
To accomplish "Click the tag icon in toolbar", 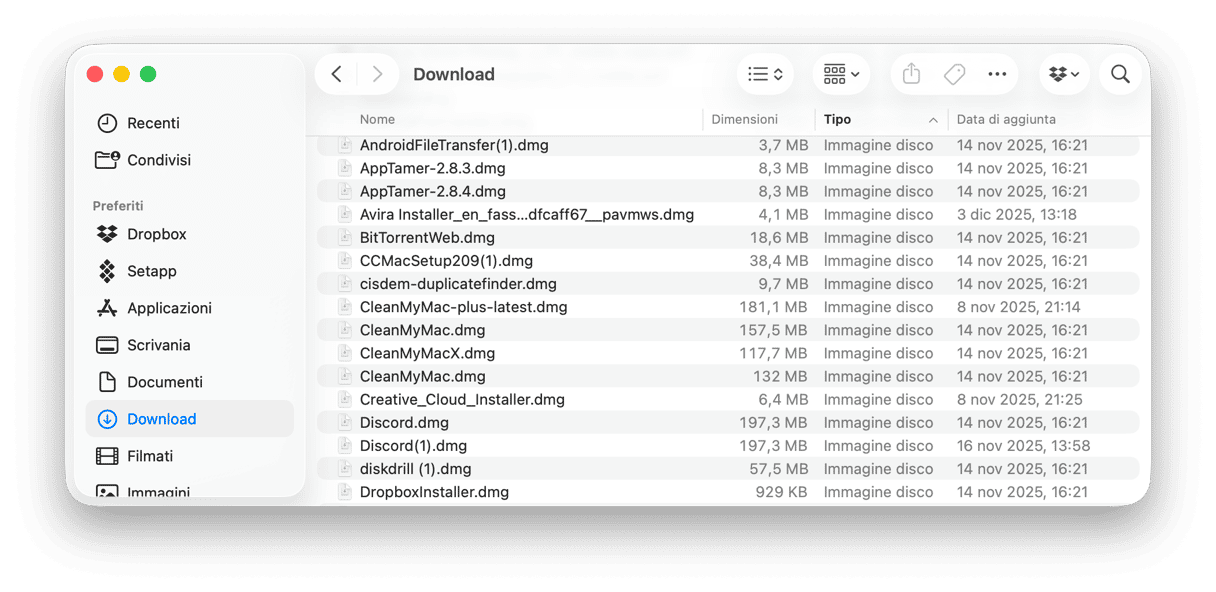I will [x=954, y=74].
